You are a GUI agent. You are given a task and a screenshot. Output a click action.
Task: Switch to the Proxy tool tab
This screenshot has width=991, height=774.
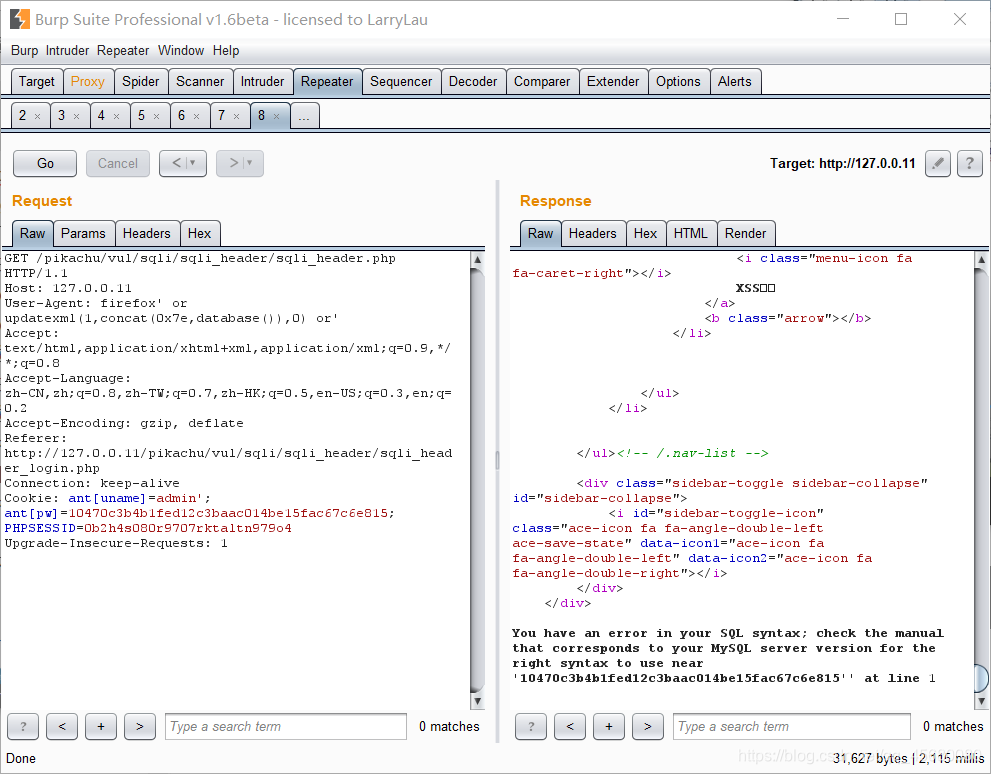coord(88,82)
